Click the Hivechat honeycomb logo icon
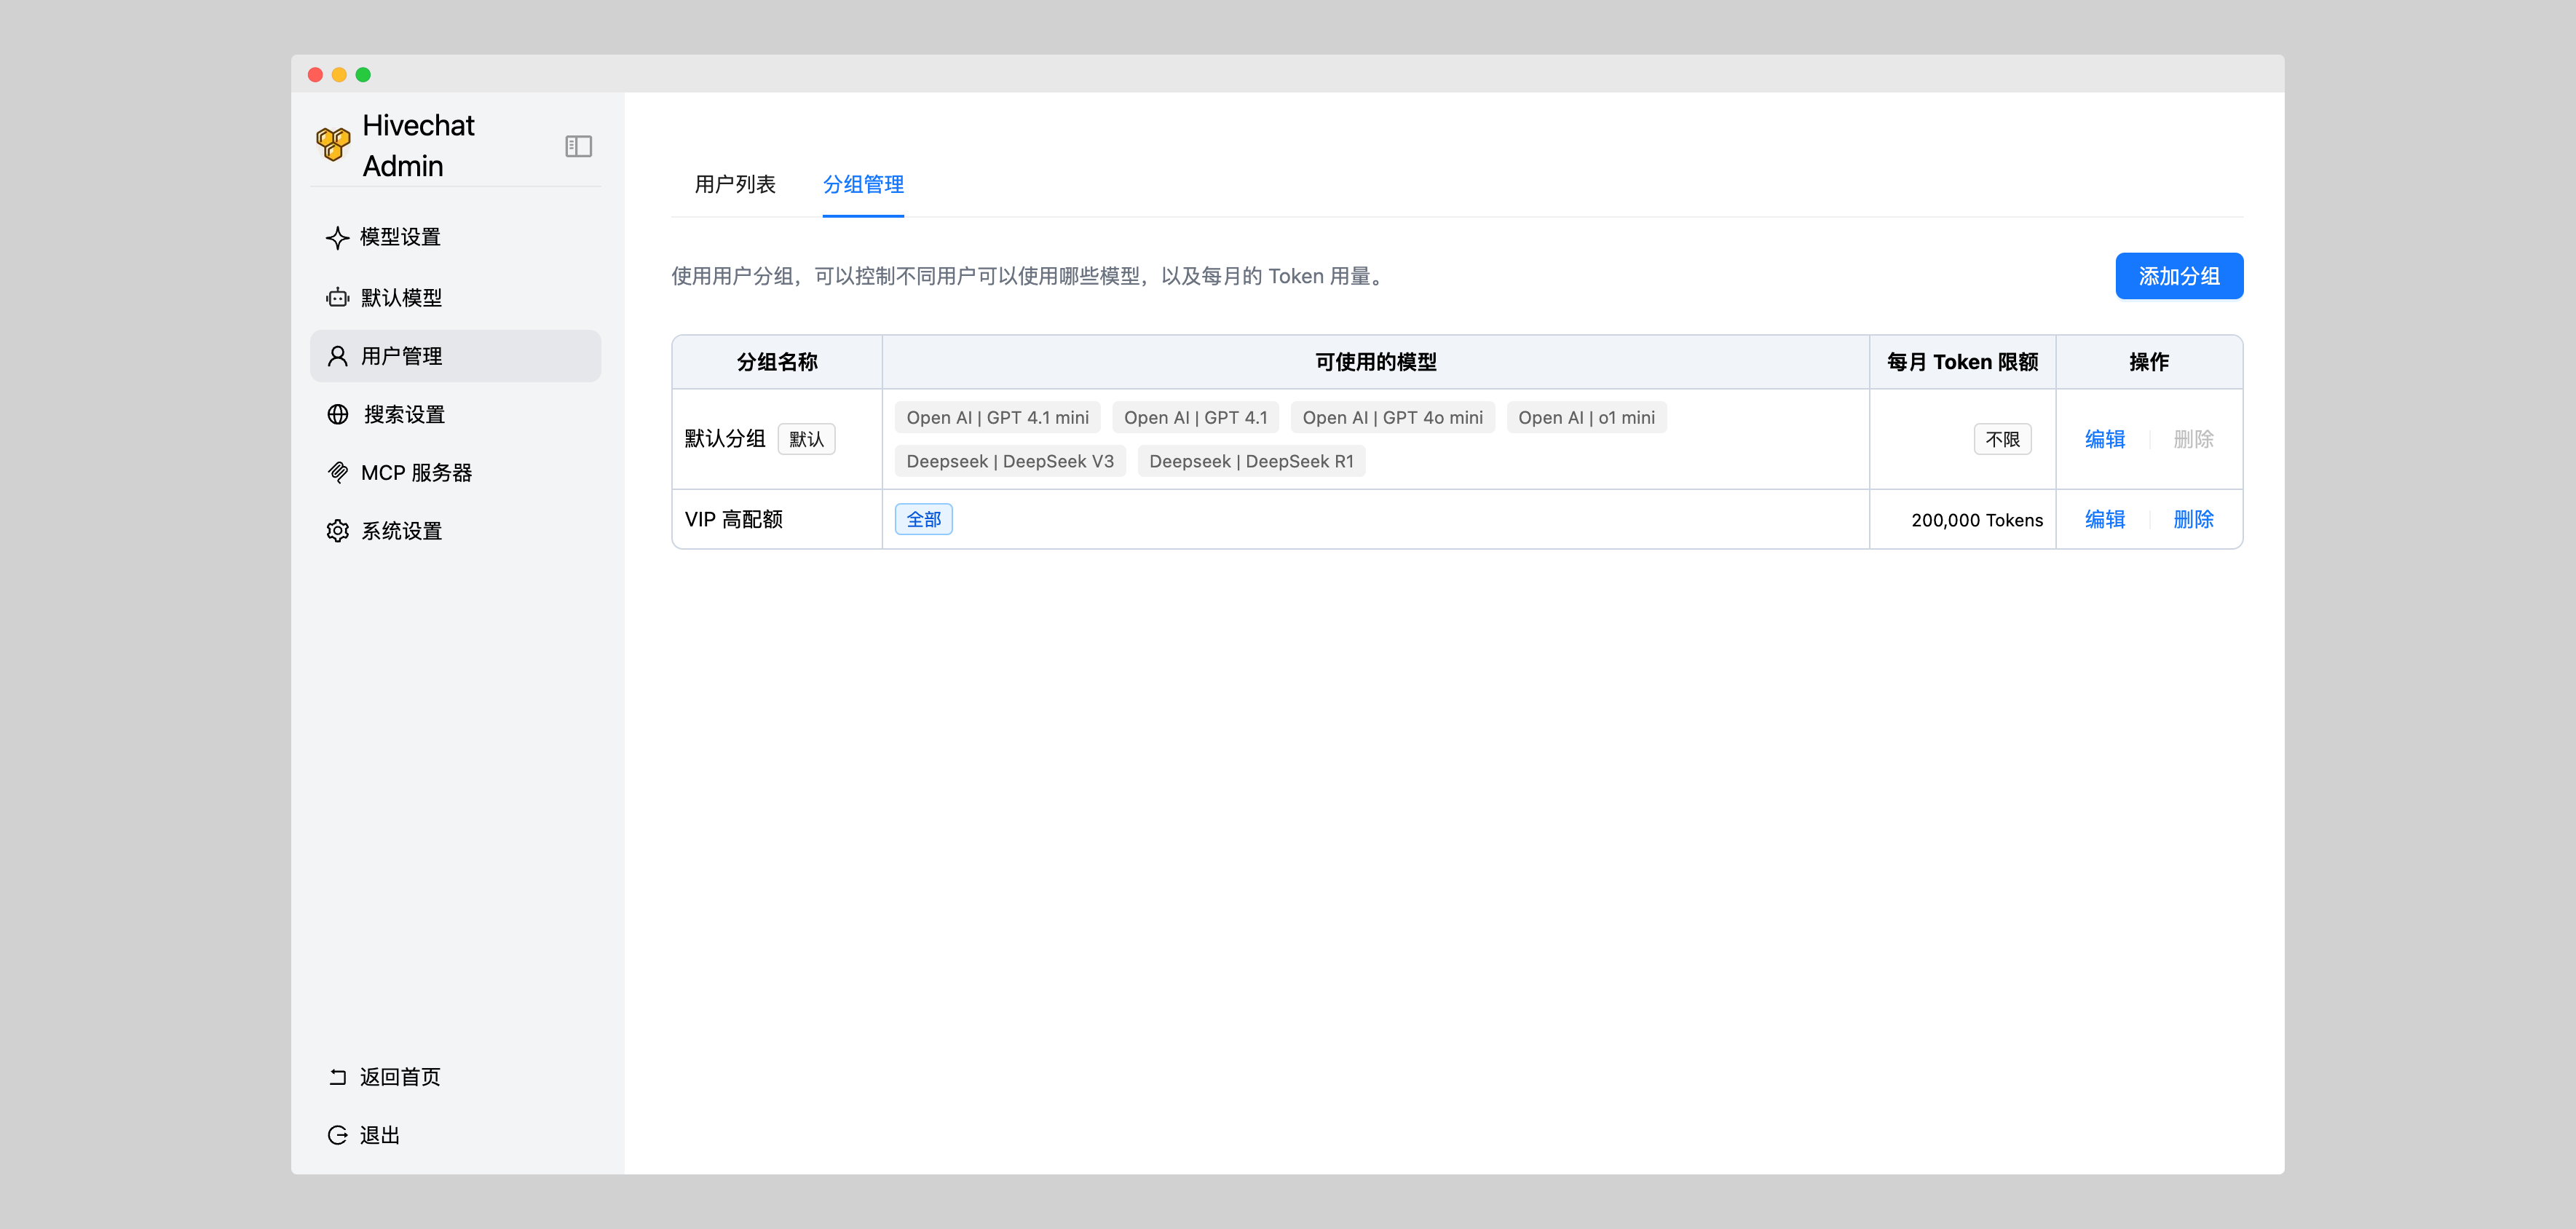 click(333, 144)
